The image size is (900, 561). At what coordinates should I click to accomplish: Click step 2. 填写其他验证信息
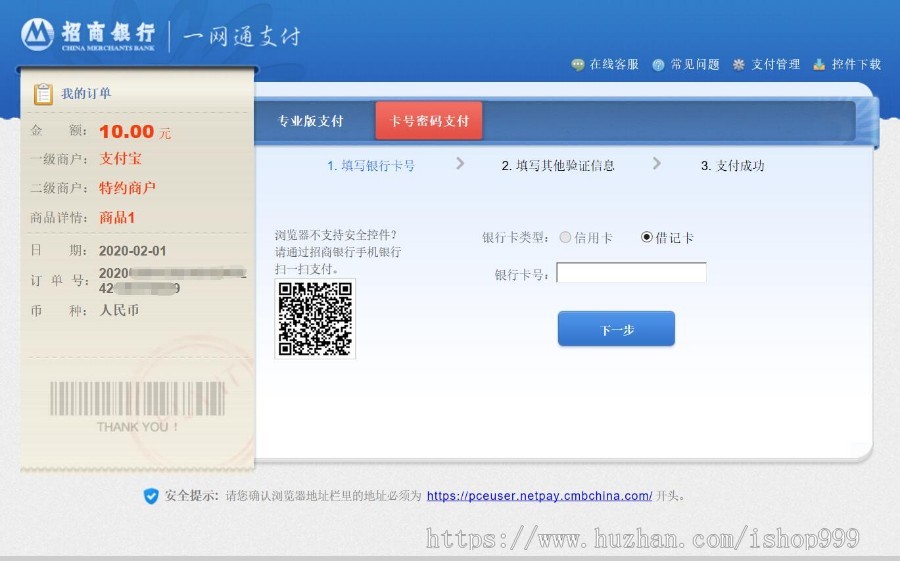(558, 166)
